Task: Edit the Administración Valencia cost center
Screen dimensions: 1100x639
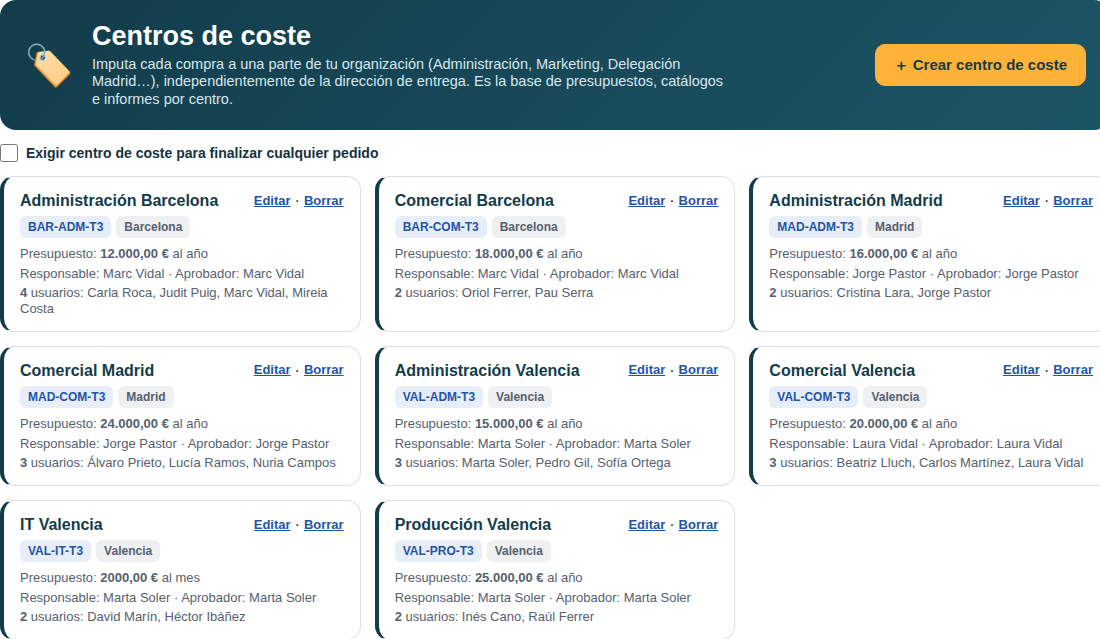Action: (647, 370)
